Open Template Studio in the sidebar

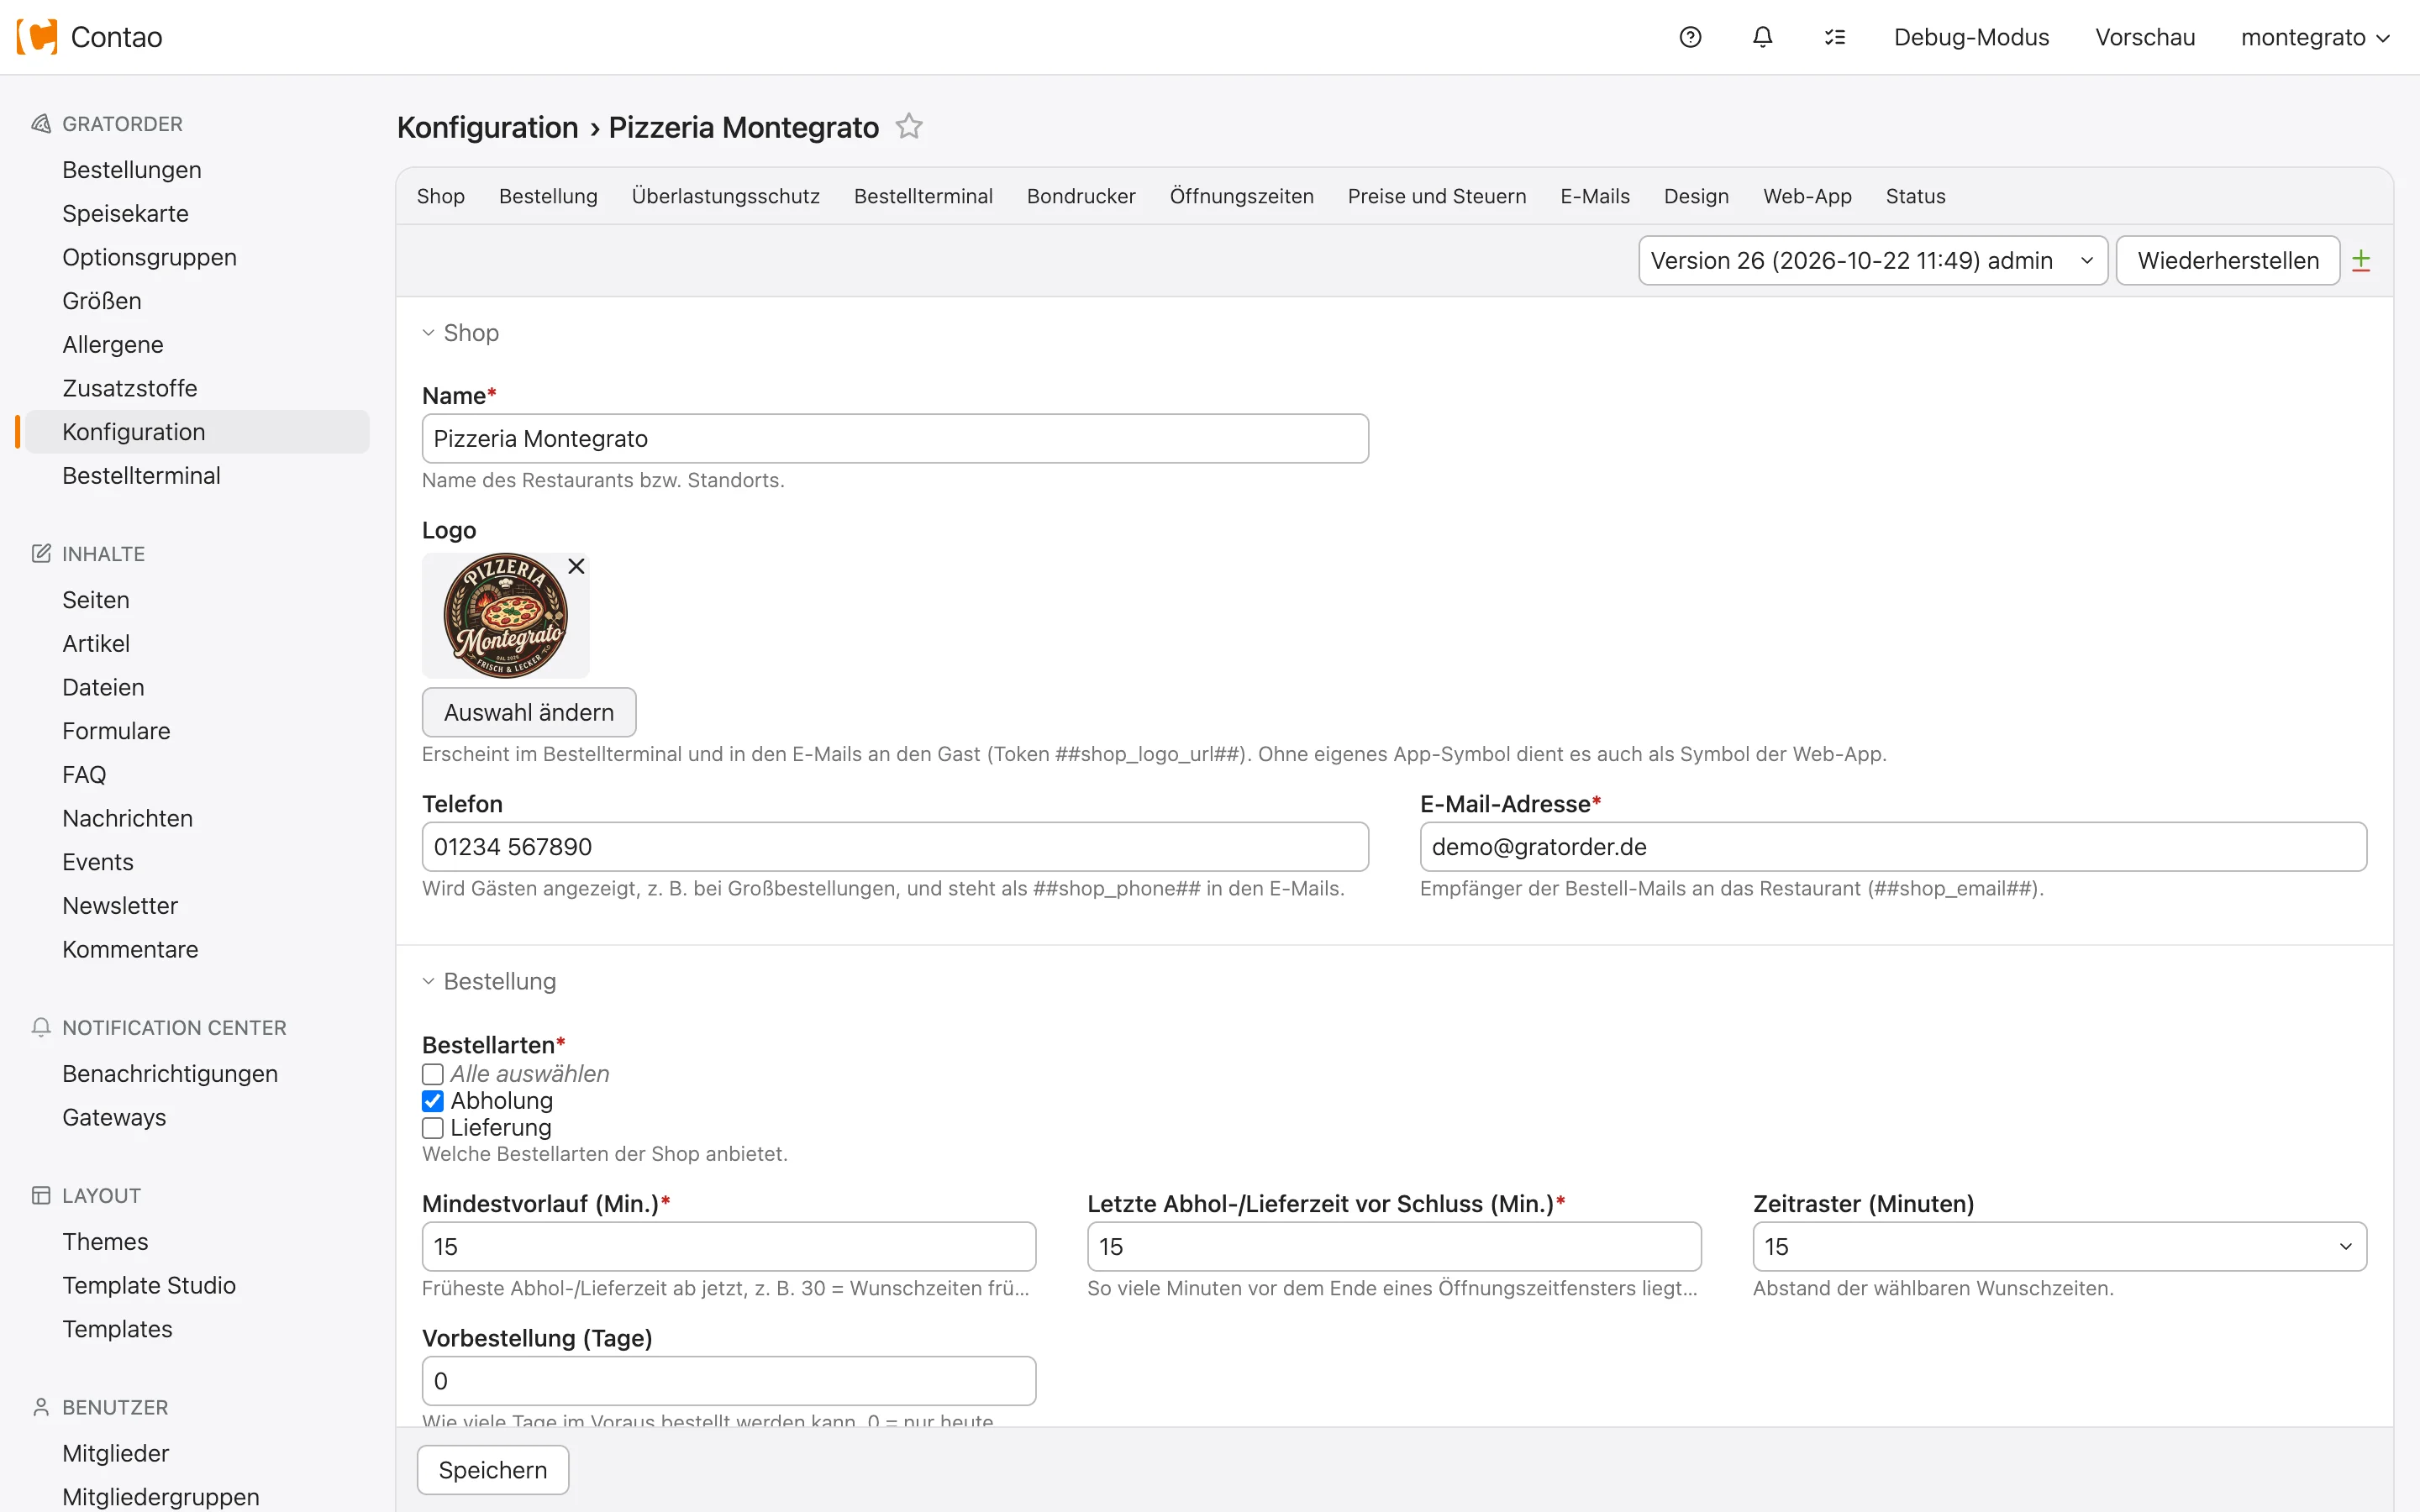(x=149, y=1286)
